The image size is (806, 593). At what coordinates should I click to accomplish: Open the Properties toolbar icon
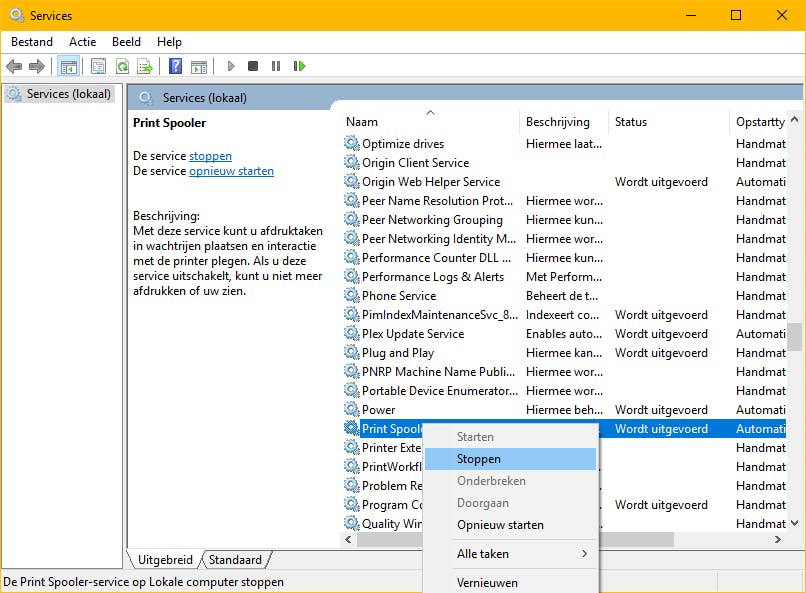click(x=98, y=66)
